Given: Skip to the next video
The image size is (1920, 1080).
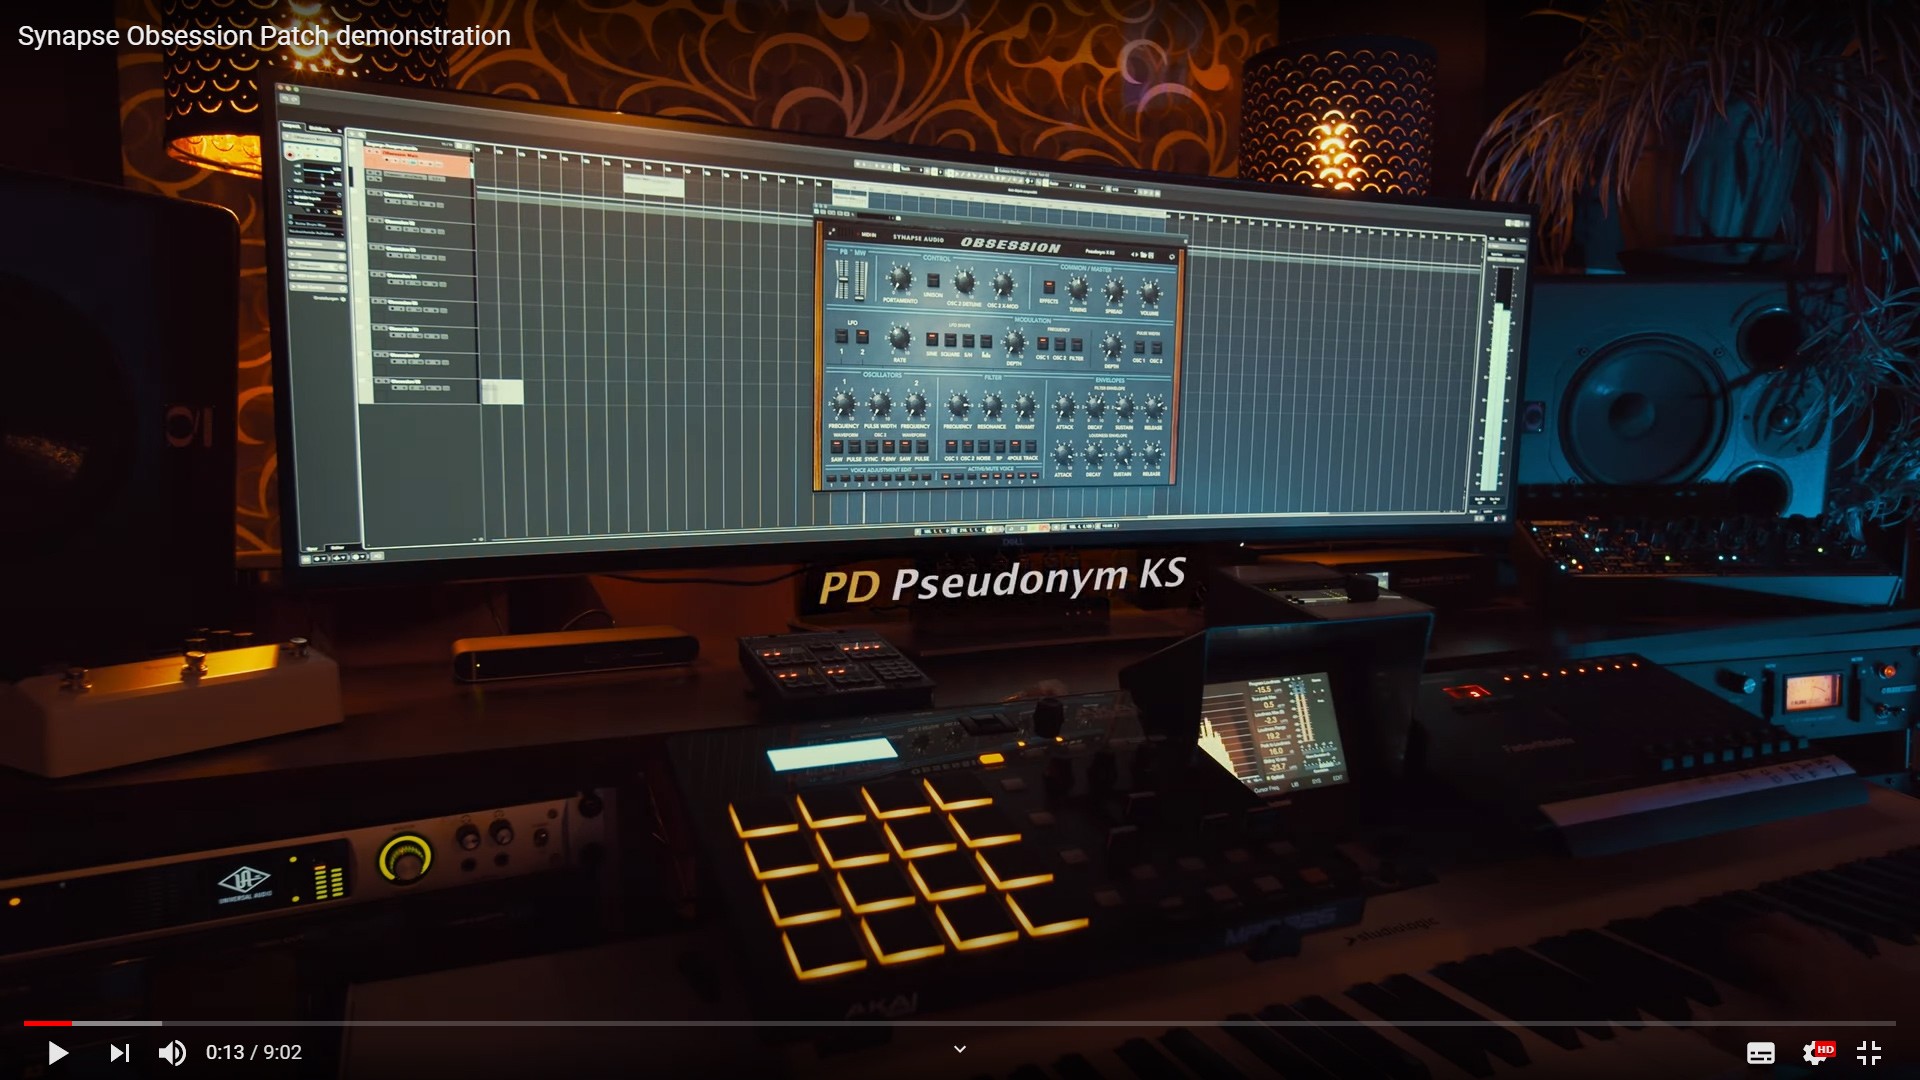Looking at the screenshot, I should pos(120,1053).
